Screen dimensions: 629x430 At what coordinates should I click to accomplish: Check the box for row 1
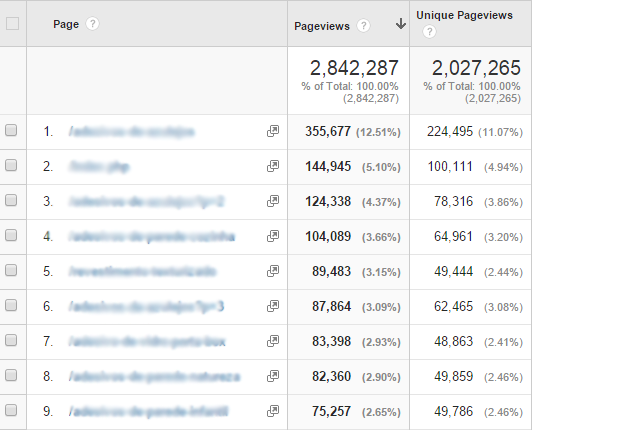click(11, 130)
